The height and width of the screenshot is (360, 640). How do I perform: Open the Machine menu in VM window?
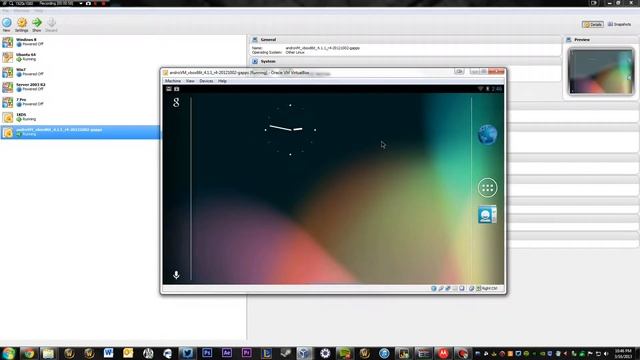[x=173, y=81]
